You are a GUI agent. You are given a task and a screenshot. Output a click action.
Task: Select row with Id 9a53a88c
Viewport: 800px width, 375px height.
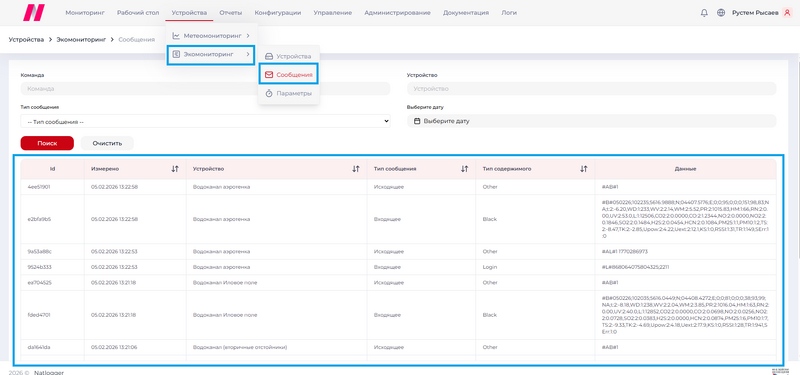[x=398, y=252]
